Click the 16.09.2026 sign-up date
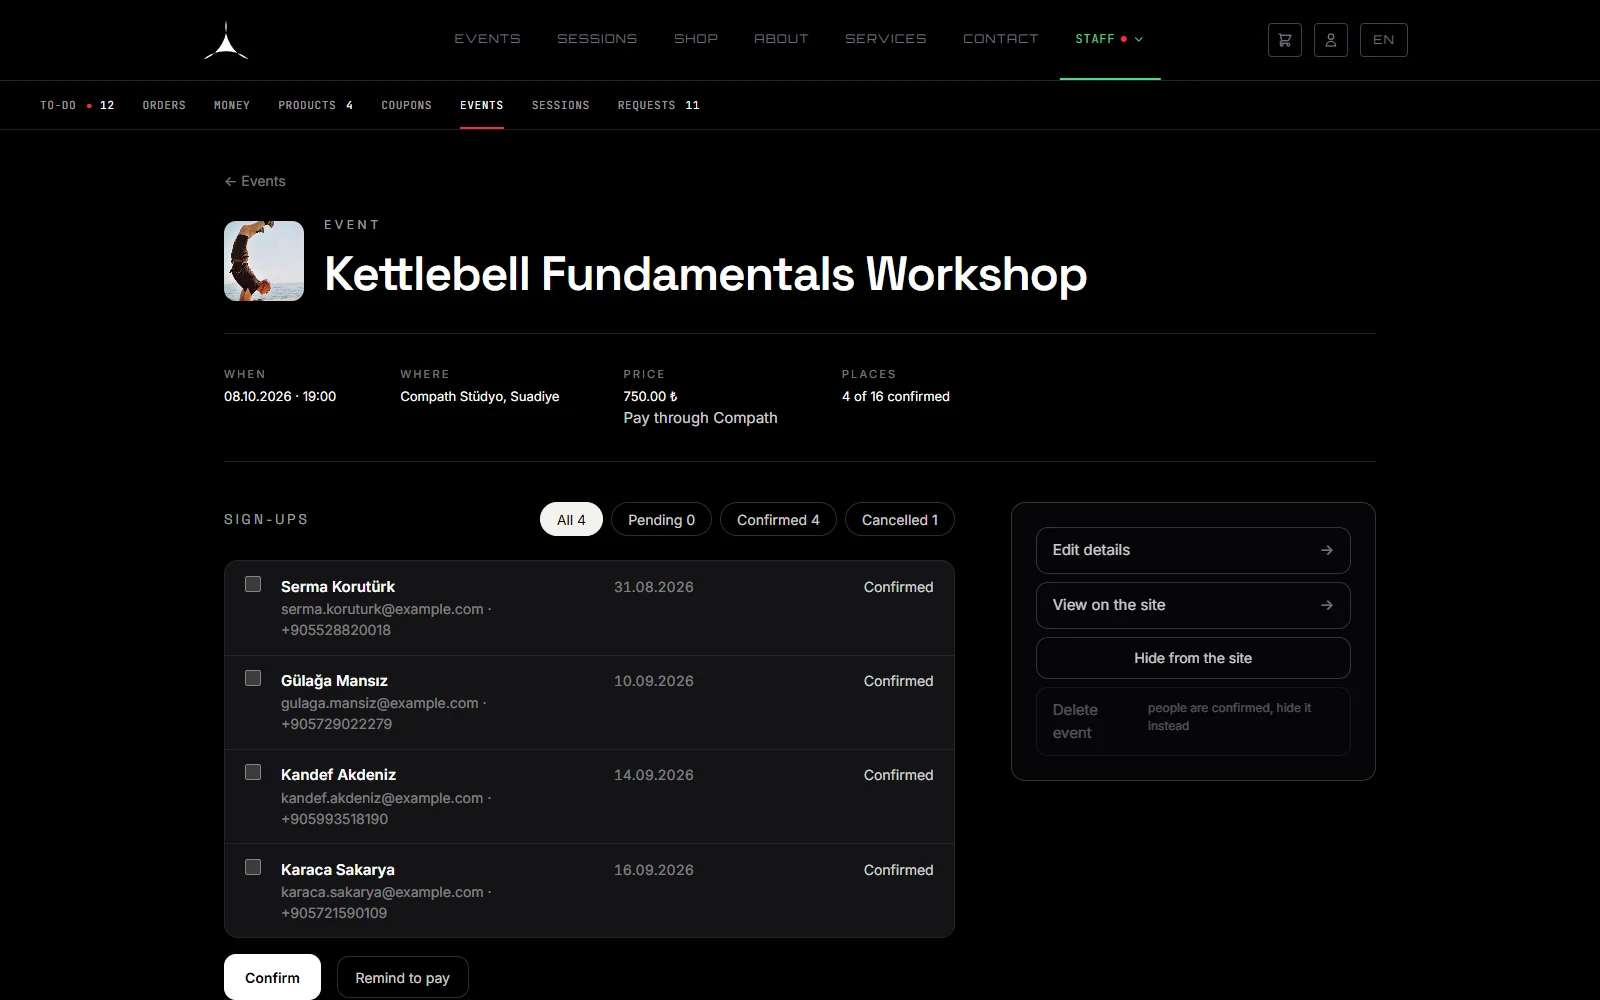 (654, 870)
